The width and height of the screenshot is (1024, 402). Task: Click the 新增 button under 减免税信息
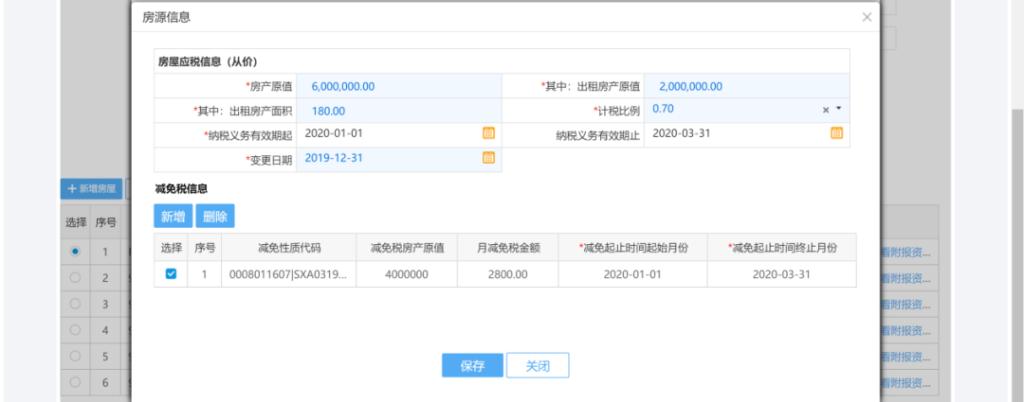click(x=173, y=215)
